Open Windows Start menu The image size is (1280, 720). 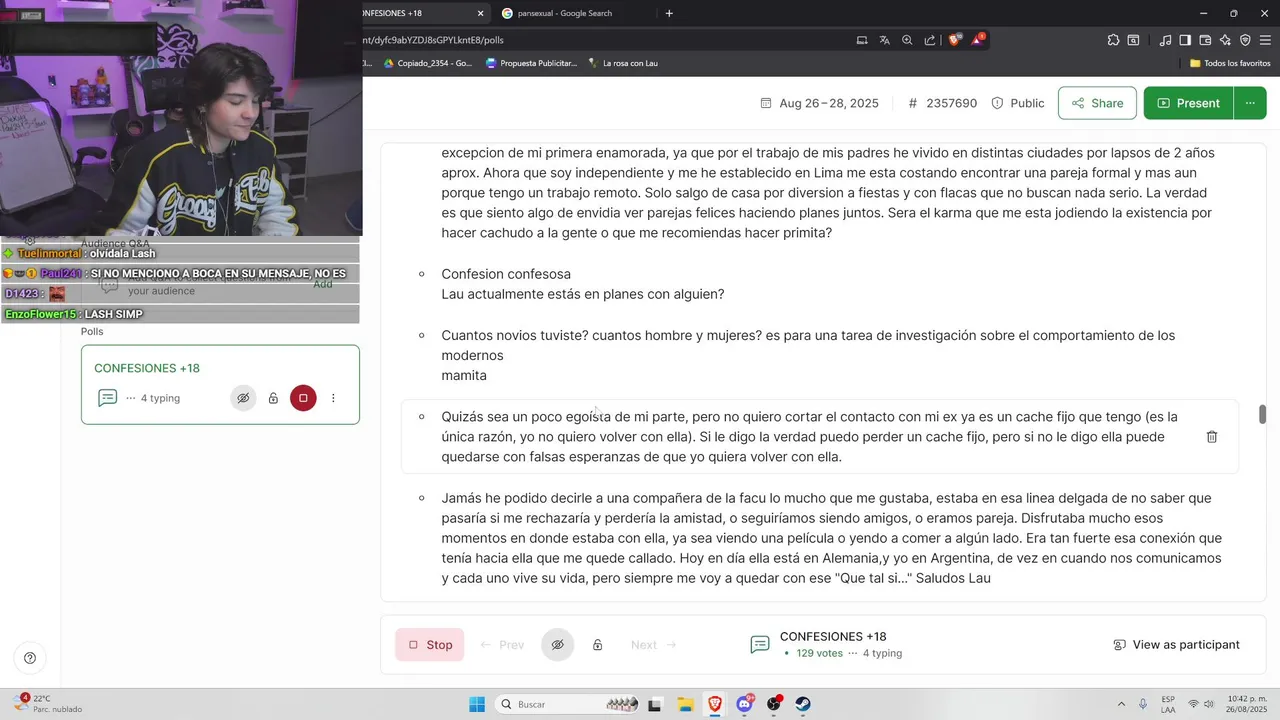pyautogui.click(x=477, y=704)
